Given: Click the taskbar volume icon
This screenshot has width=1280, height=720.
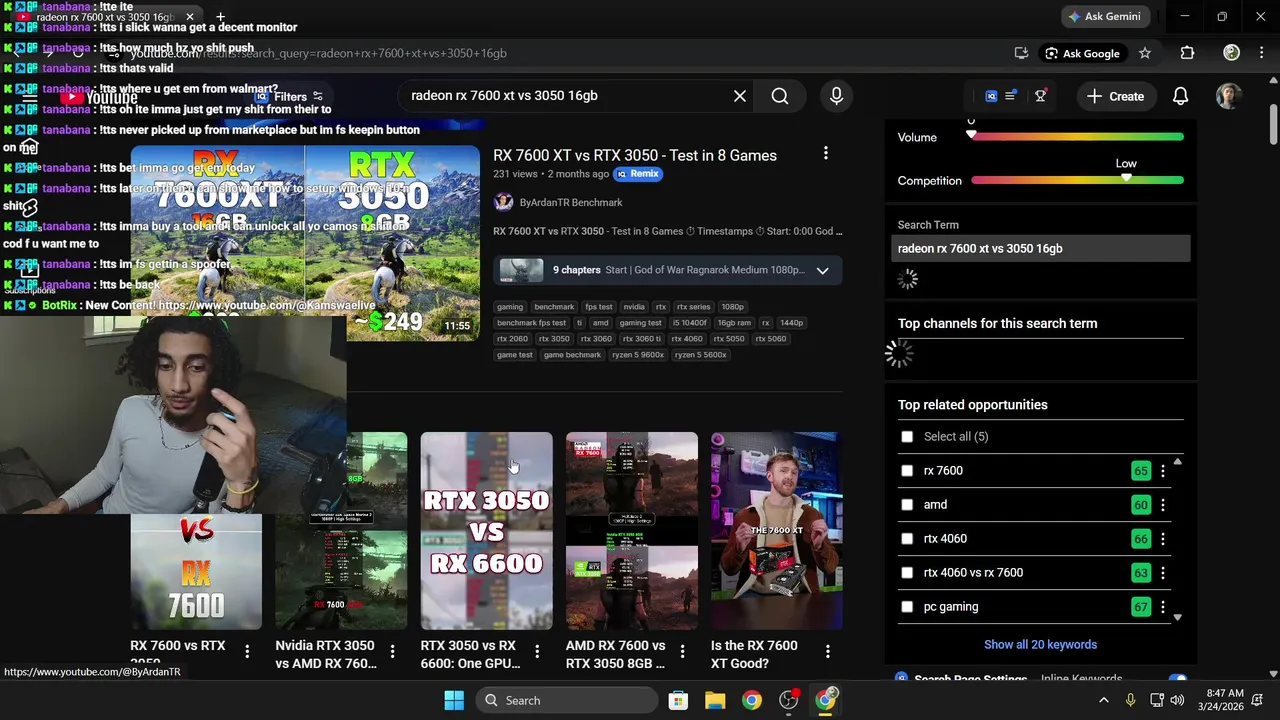Looking at the screenshot, I should tap(1177, 700).
